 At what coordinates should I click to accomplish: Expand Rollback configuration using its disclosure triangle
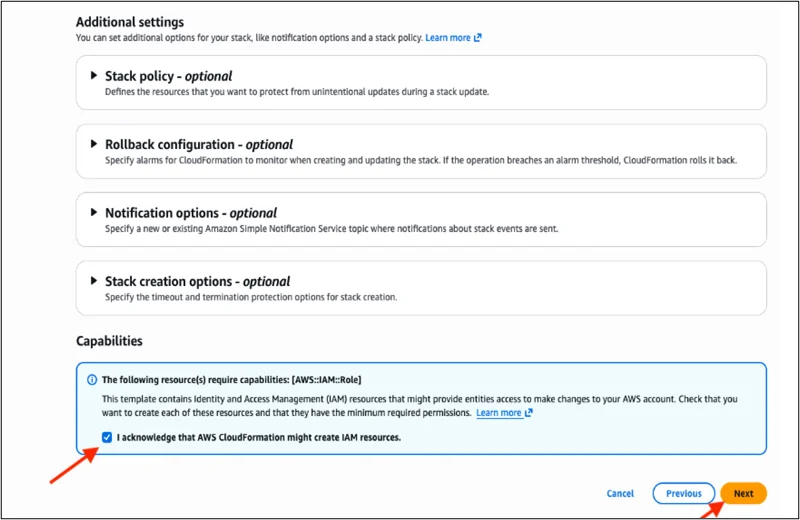click(x=95, y=144)
